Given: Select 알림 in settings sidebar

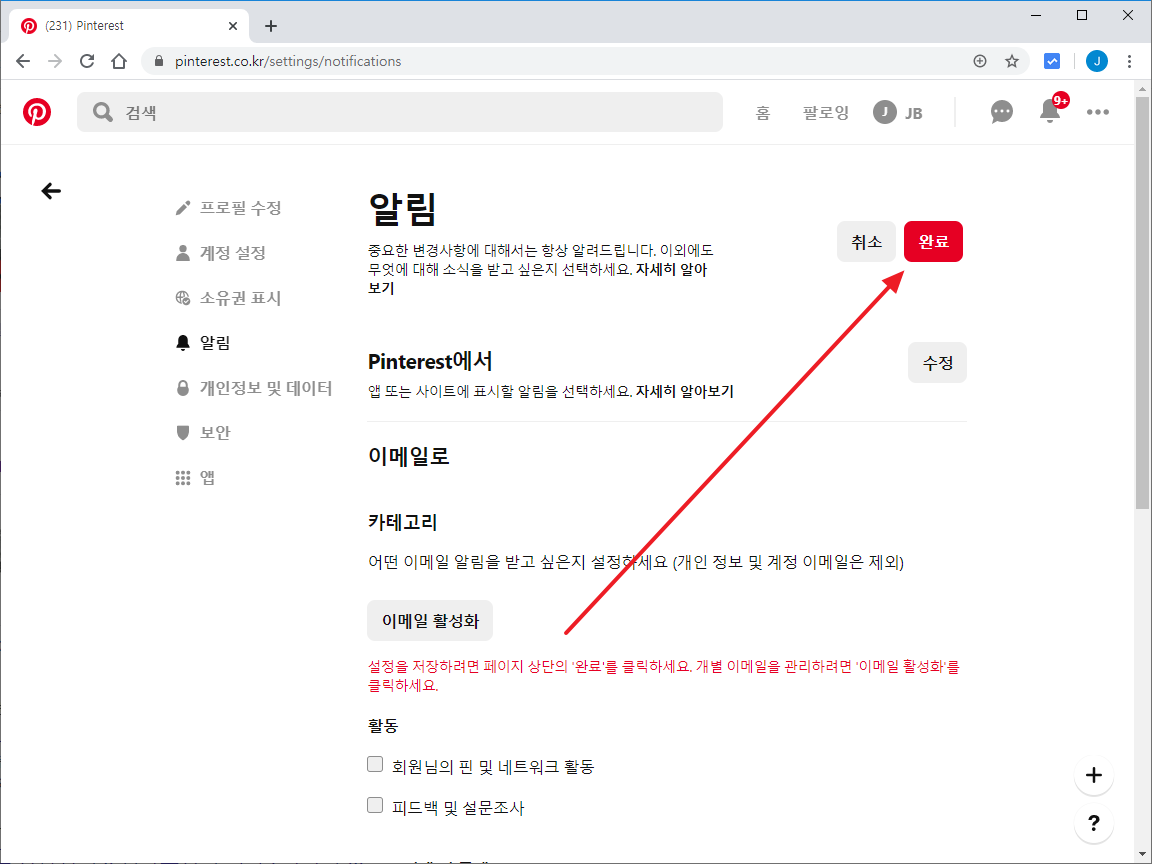Looking at the screenshot, I should (203, 343).
